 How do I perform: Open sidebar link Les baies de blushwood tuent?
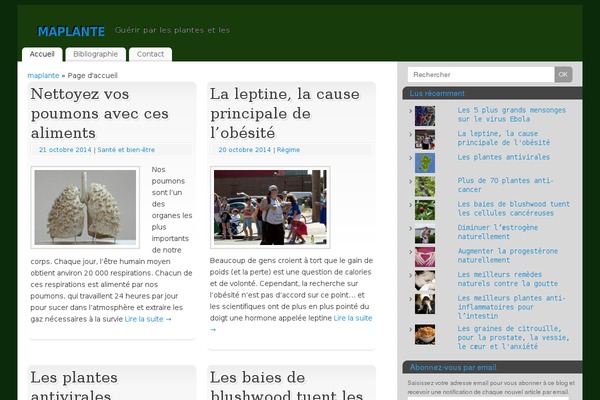(514, 209)
